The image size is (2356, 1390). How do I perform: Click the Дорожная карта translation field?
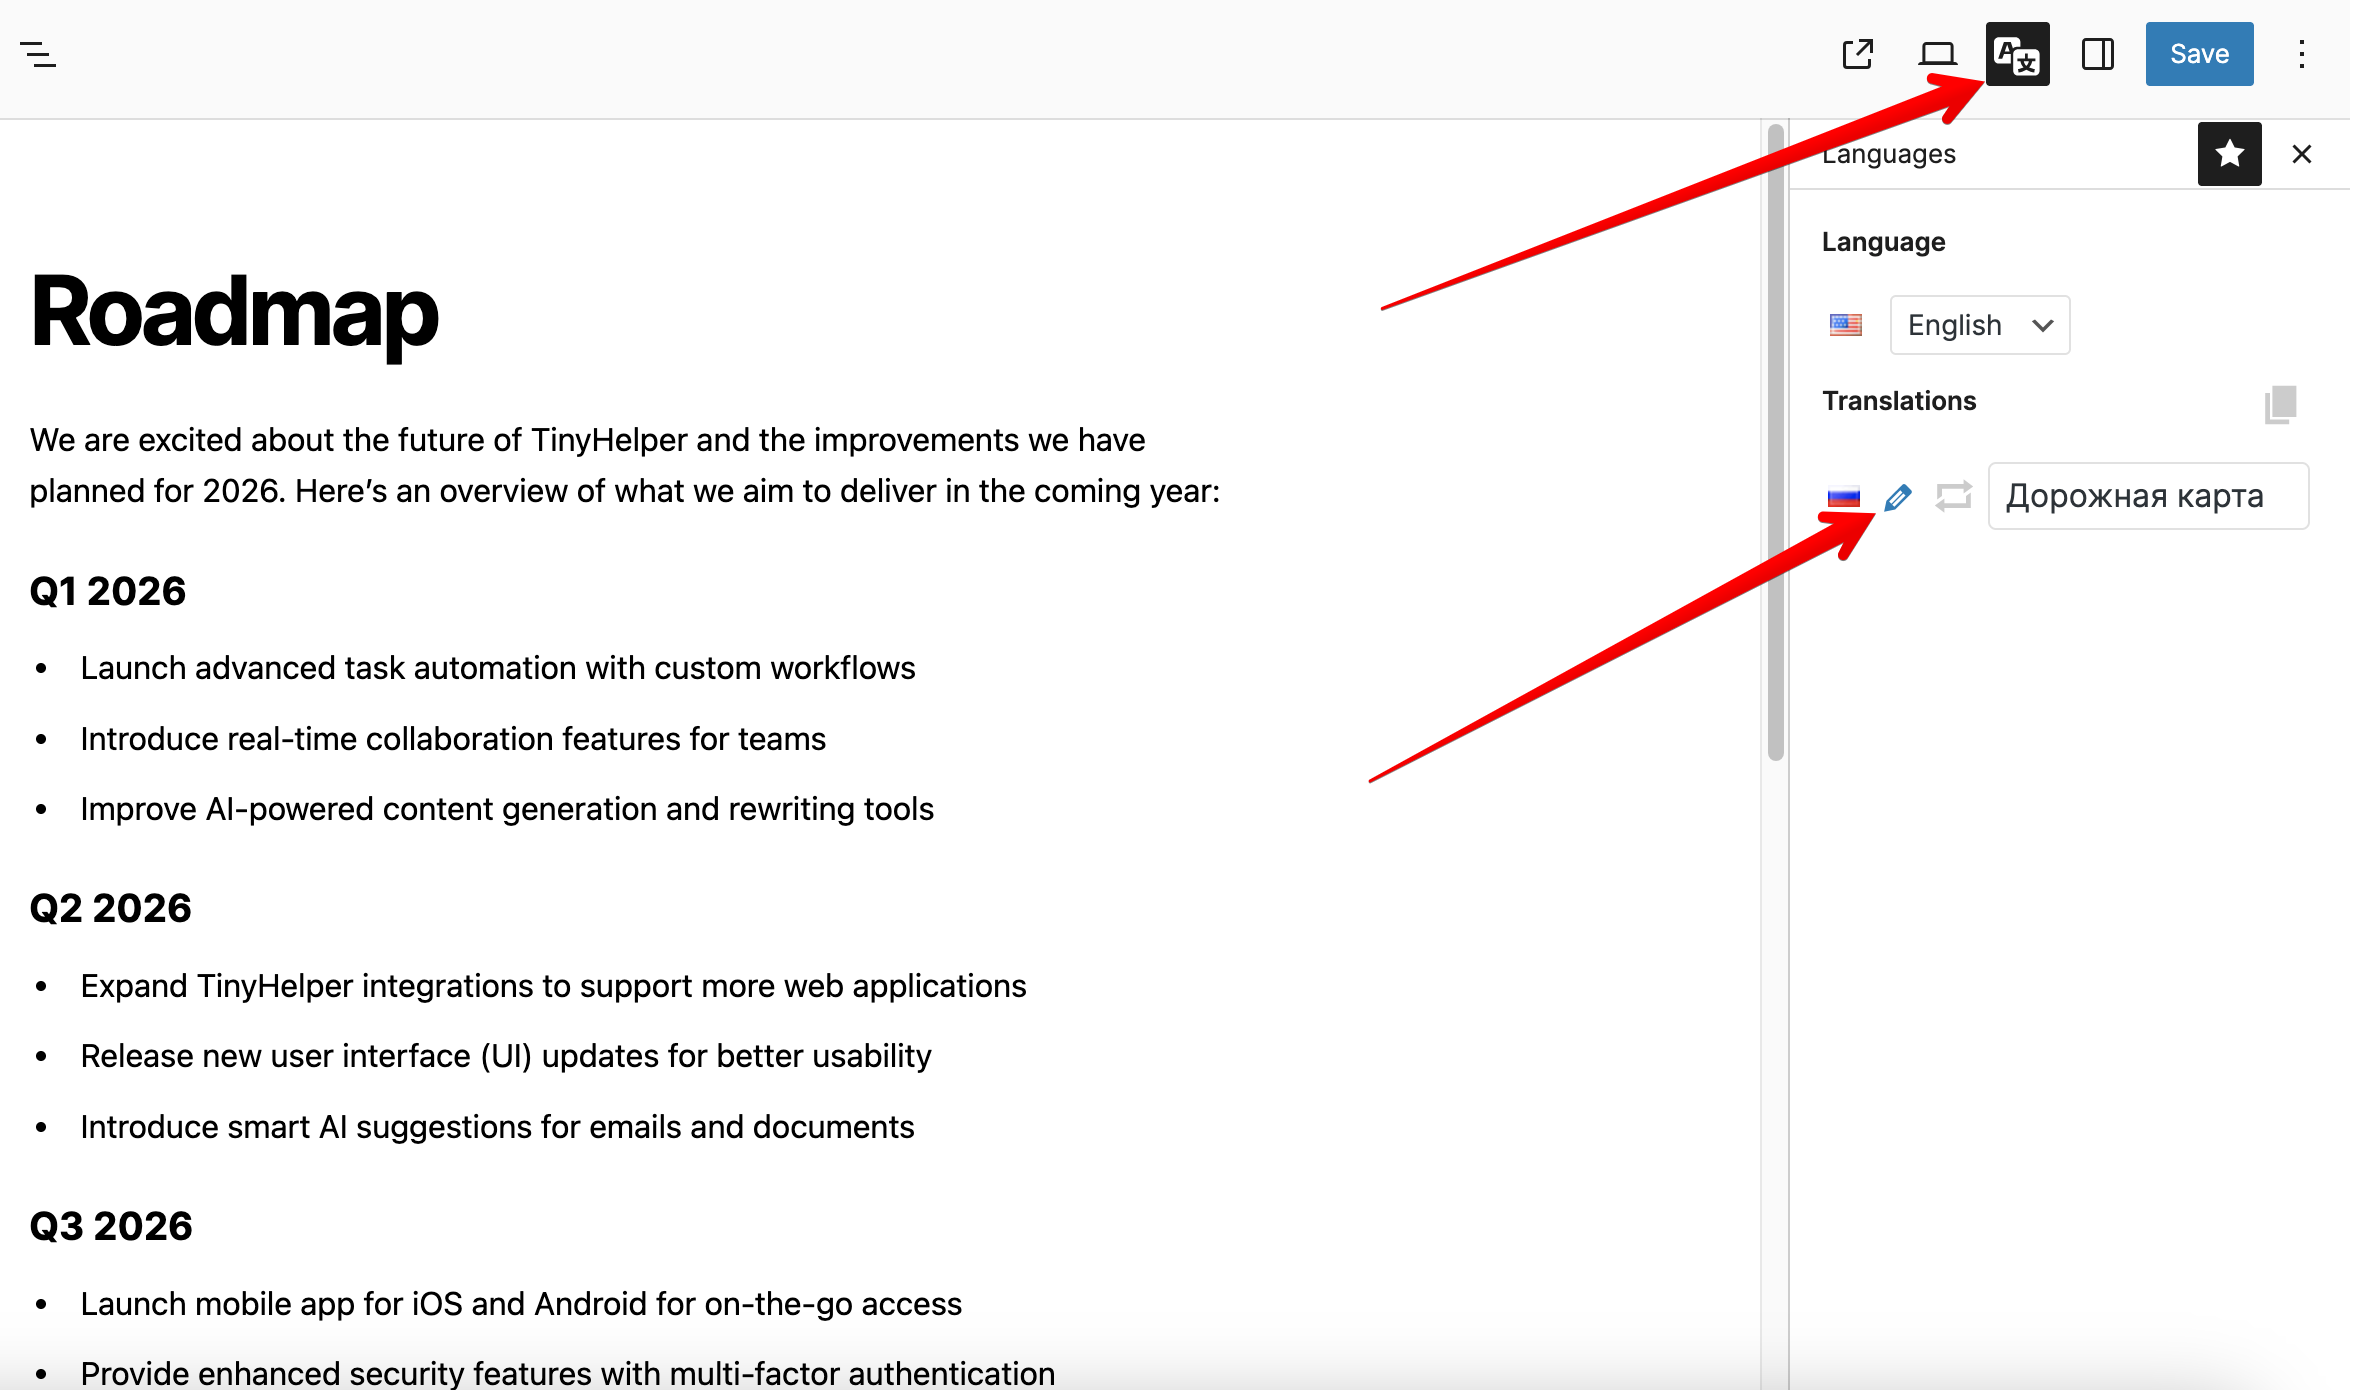coord(2147,496)
